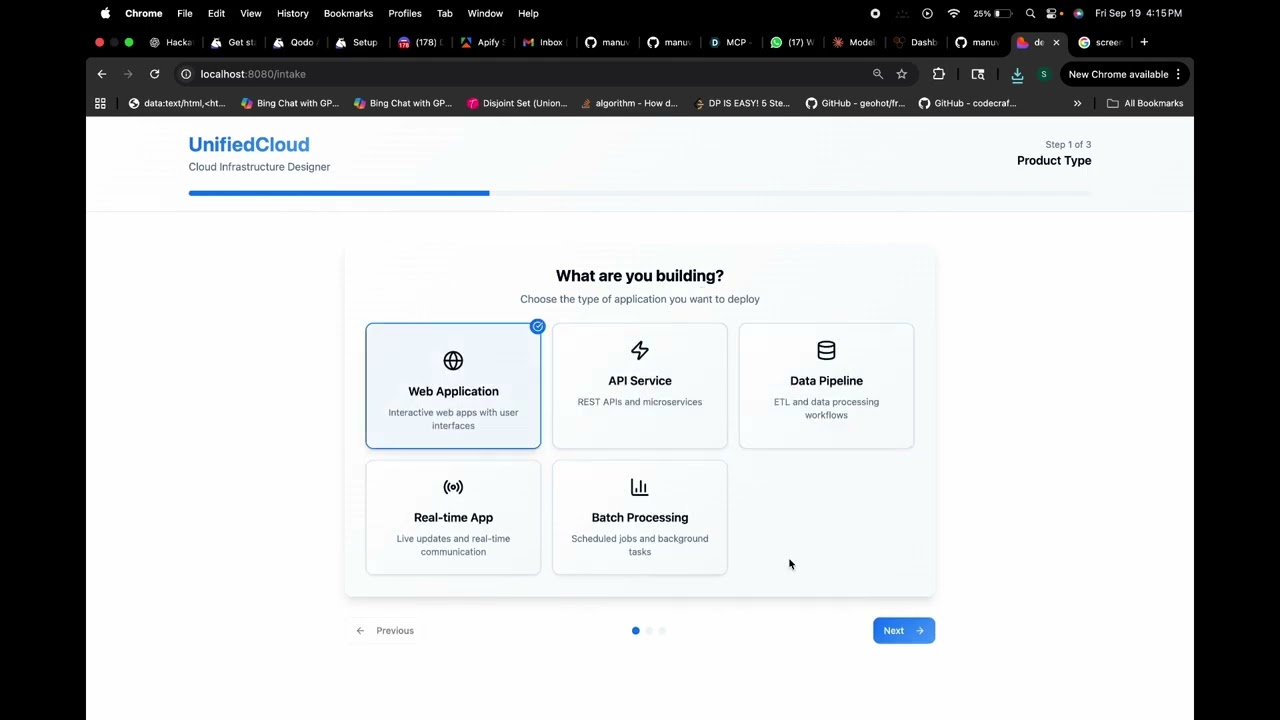1280x720 pixels.
Task: Open the All Bookmarks folder
Action: click(x=1145, y=103)
